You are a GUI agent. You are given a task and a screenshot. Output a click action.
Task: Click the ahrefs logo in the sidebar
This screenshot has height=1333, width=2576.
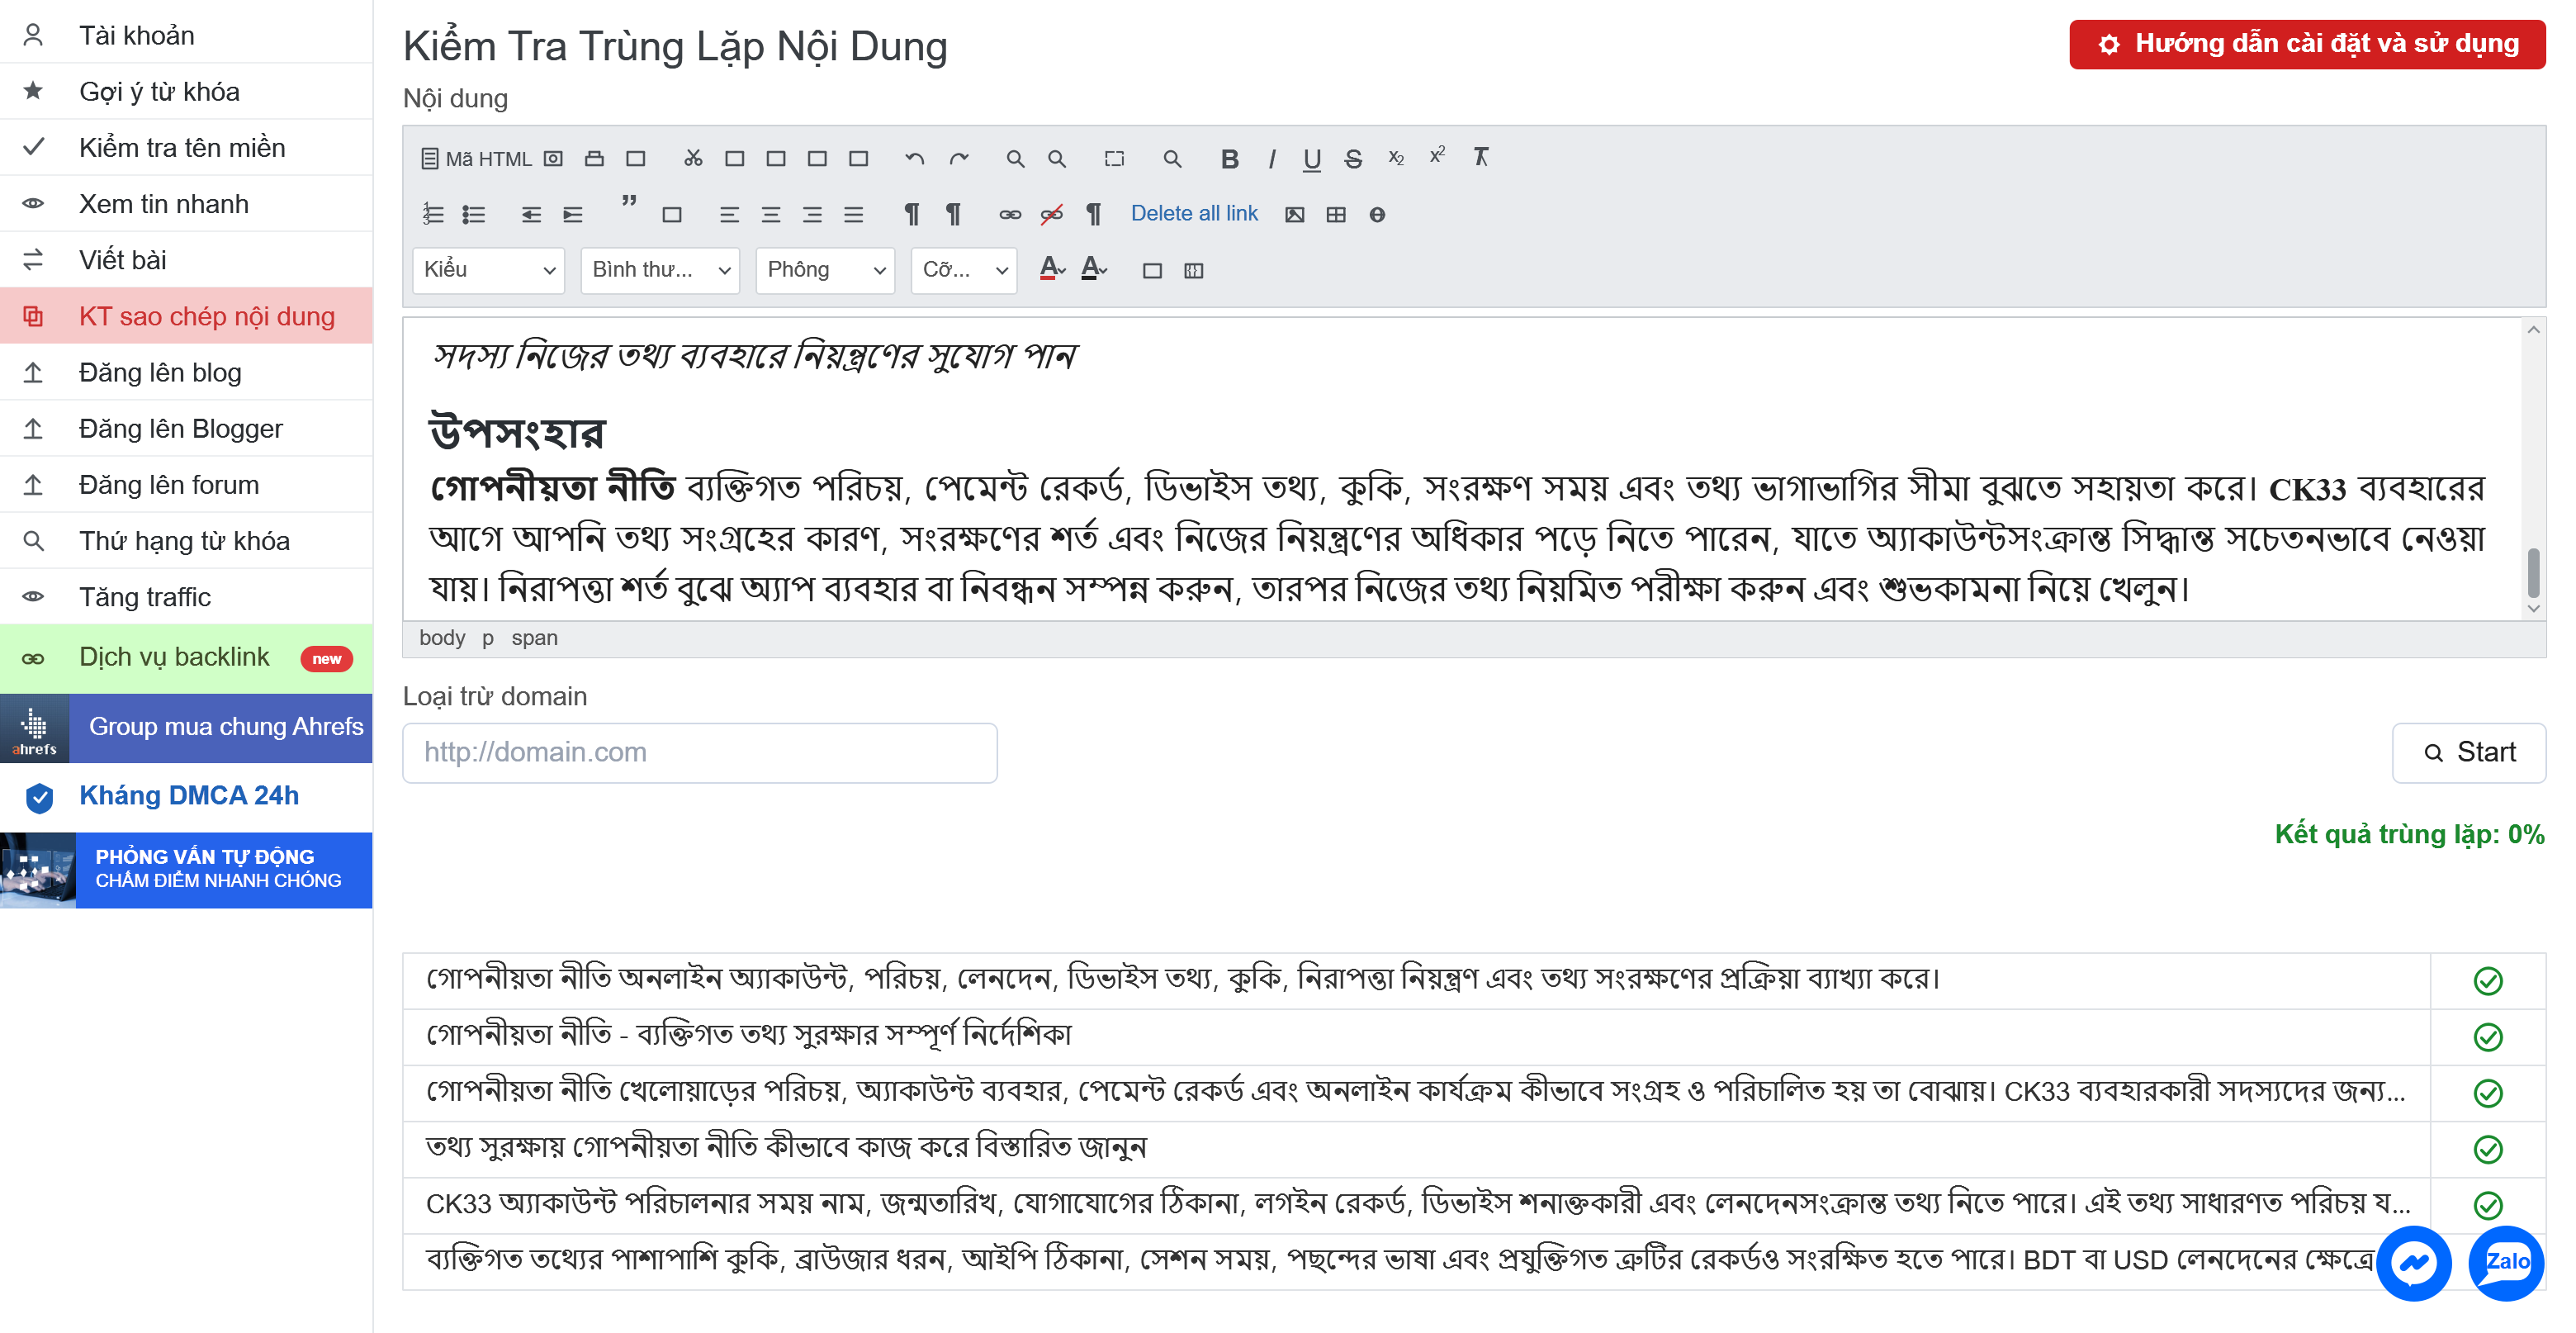(x=35, y=729)
